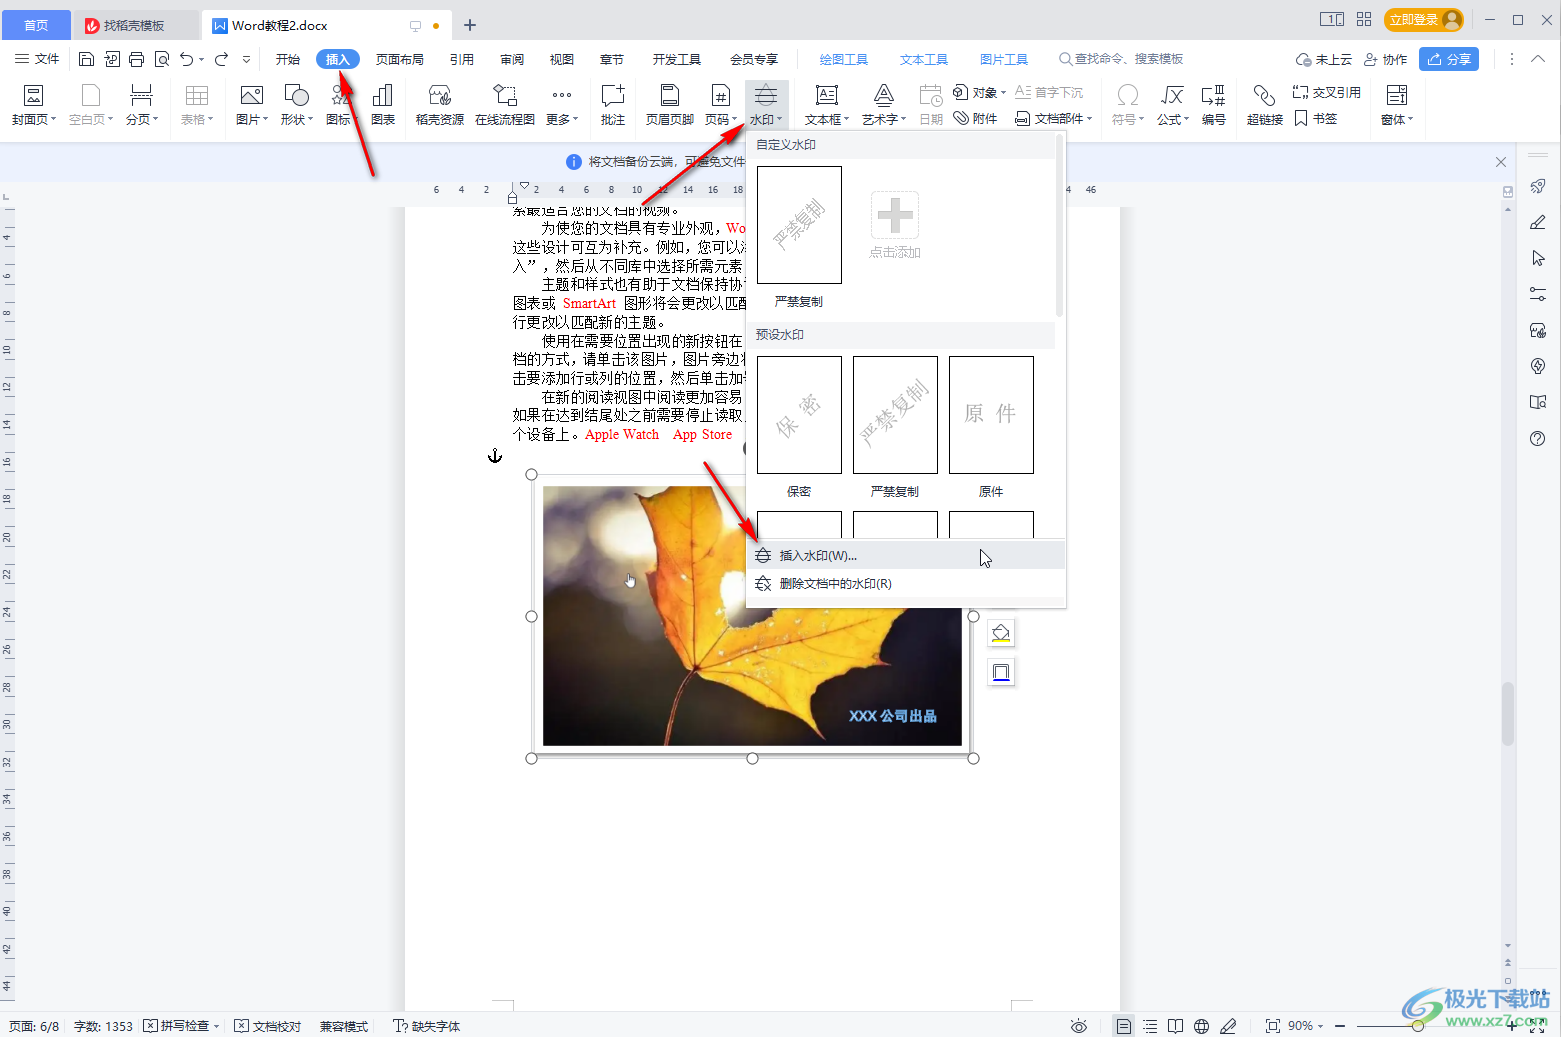The height and width of the screenshot is (1037, 1561).
Task: Click the Print icon
Action: pyautogui.click(x=136, y=59)
